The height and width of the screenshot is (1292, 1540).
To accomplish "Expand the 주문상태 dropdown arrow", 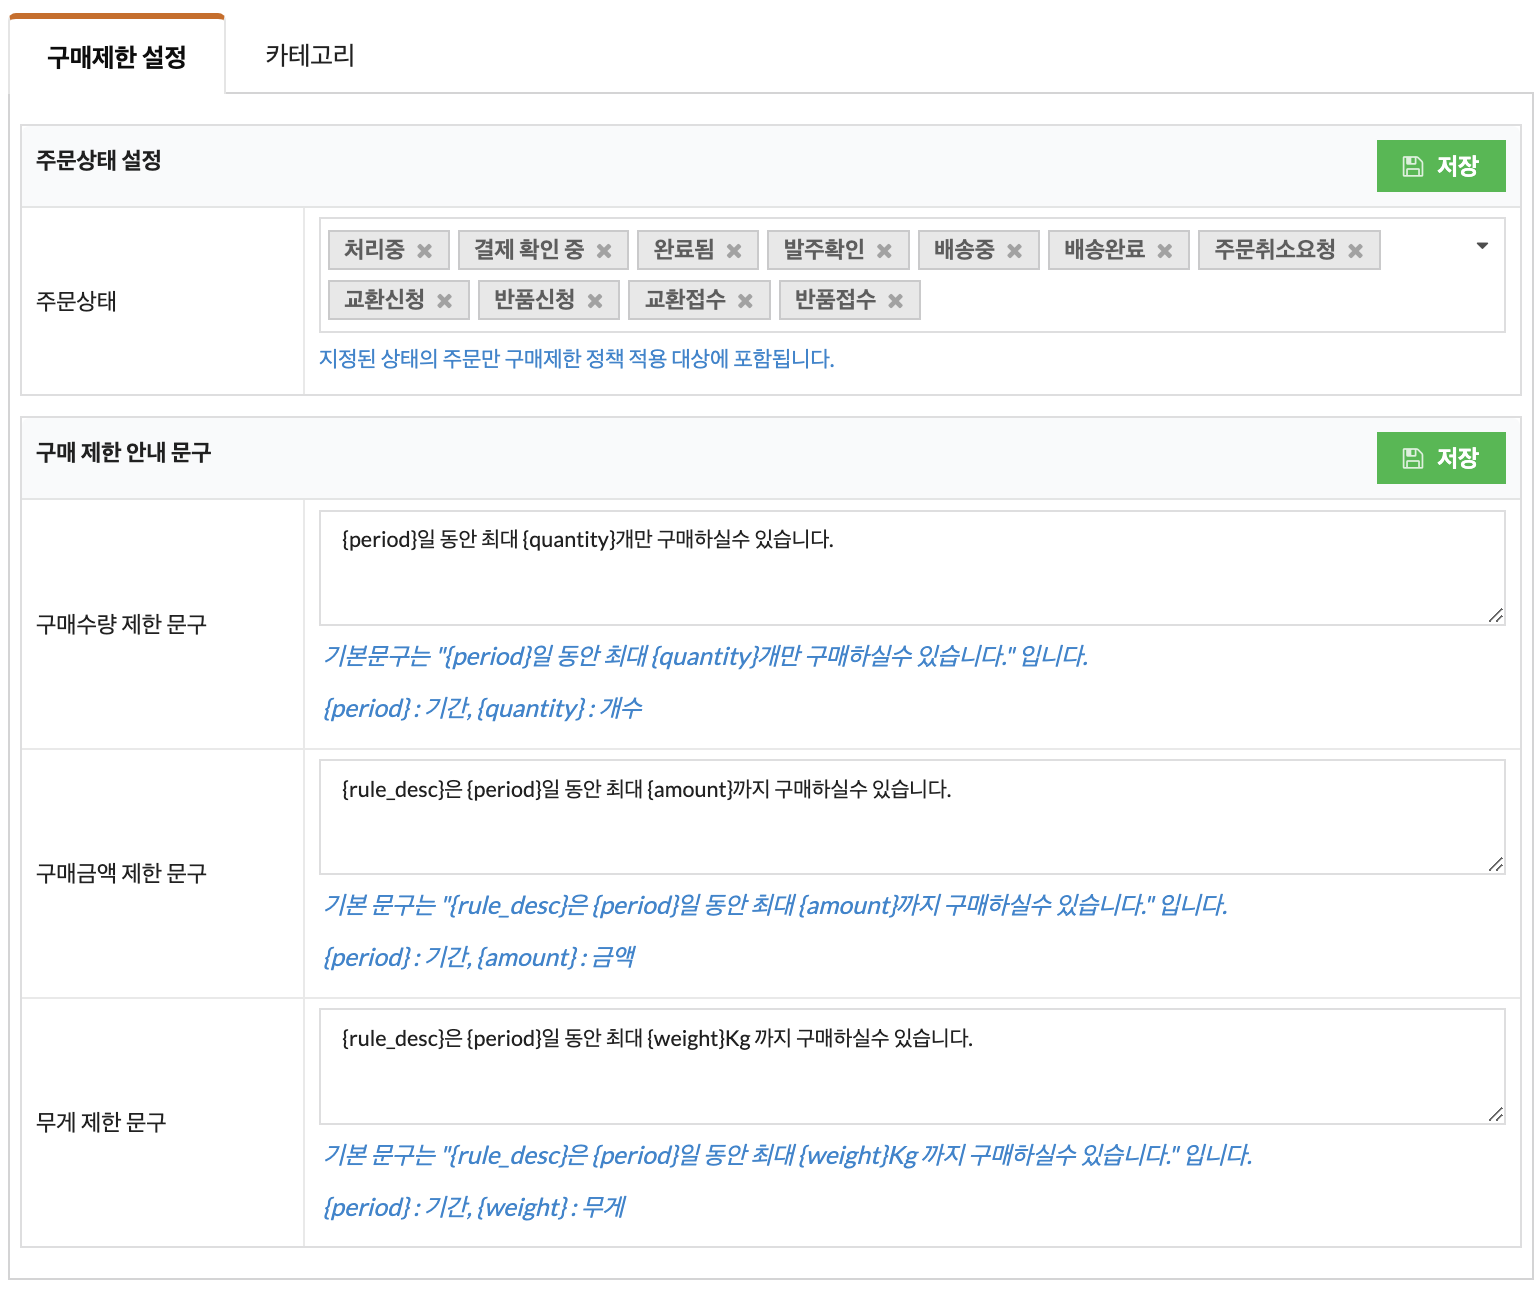I will click(x=1482, y=246).
